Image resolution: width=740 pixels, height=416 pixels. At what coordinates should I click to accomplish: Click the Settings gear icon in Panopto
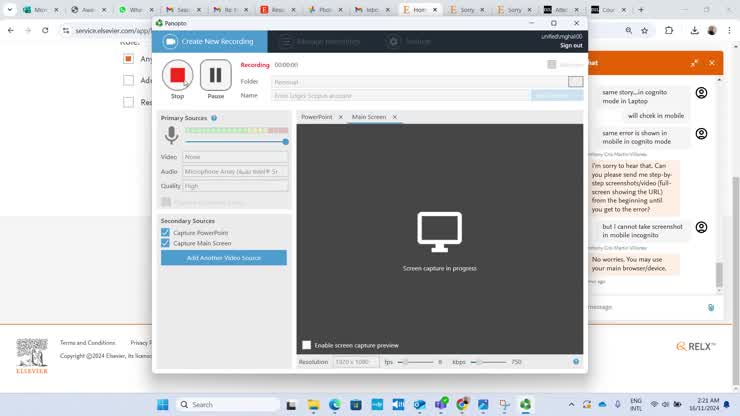pyautogui.click(x=393, y=42)
